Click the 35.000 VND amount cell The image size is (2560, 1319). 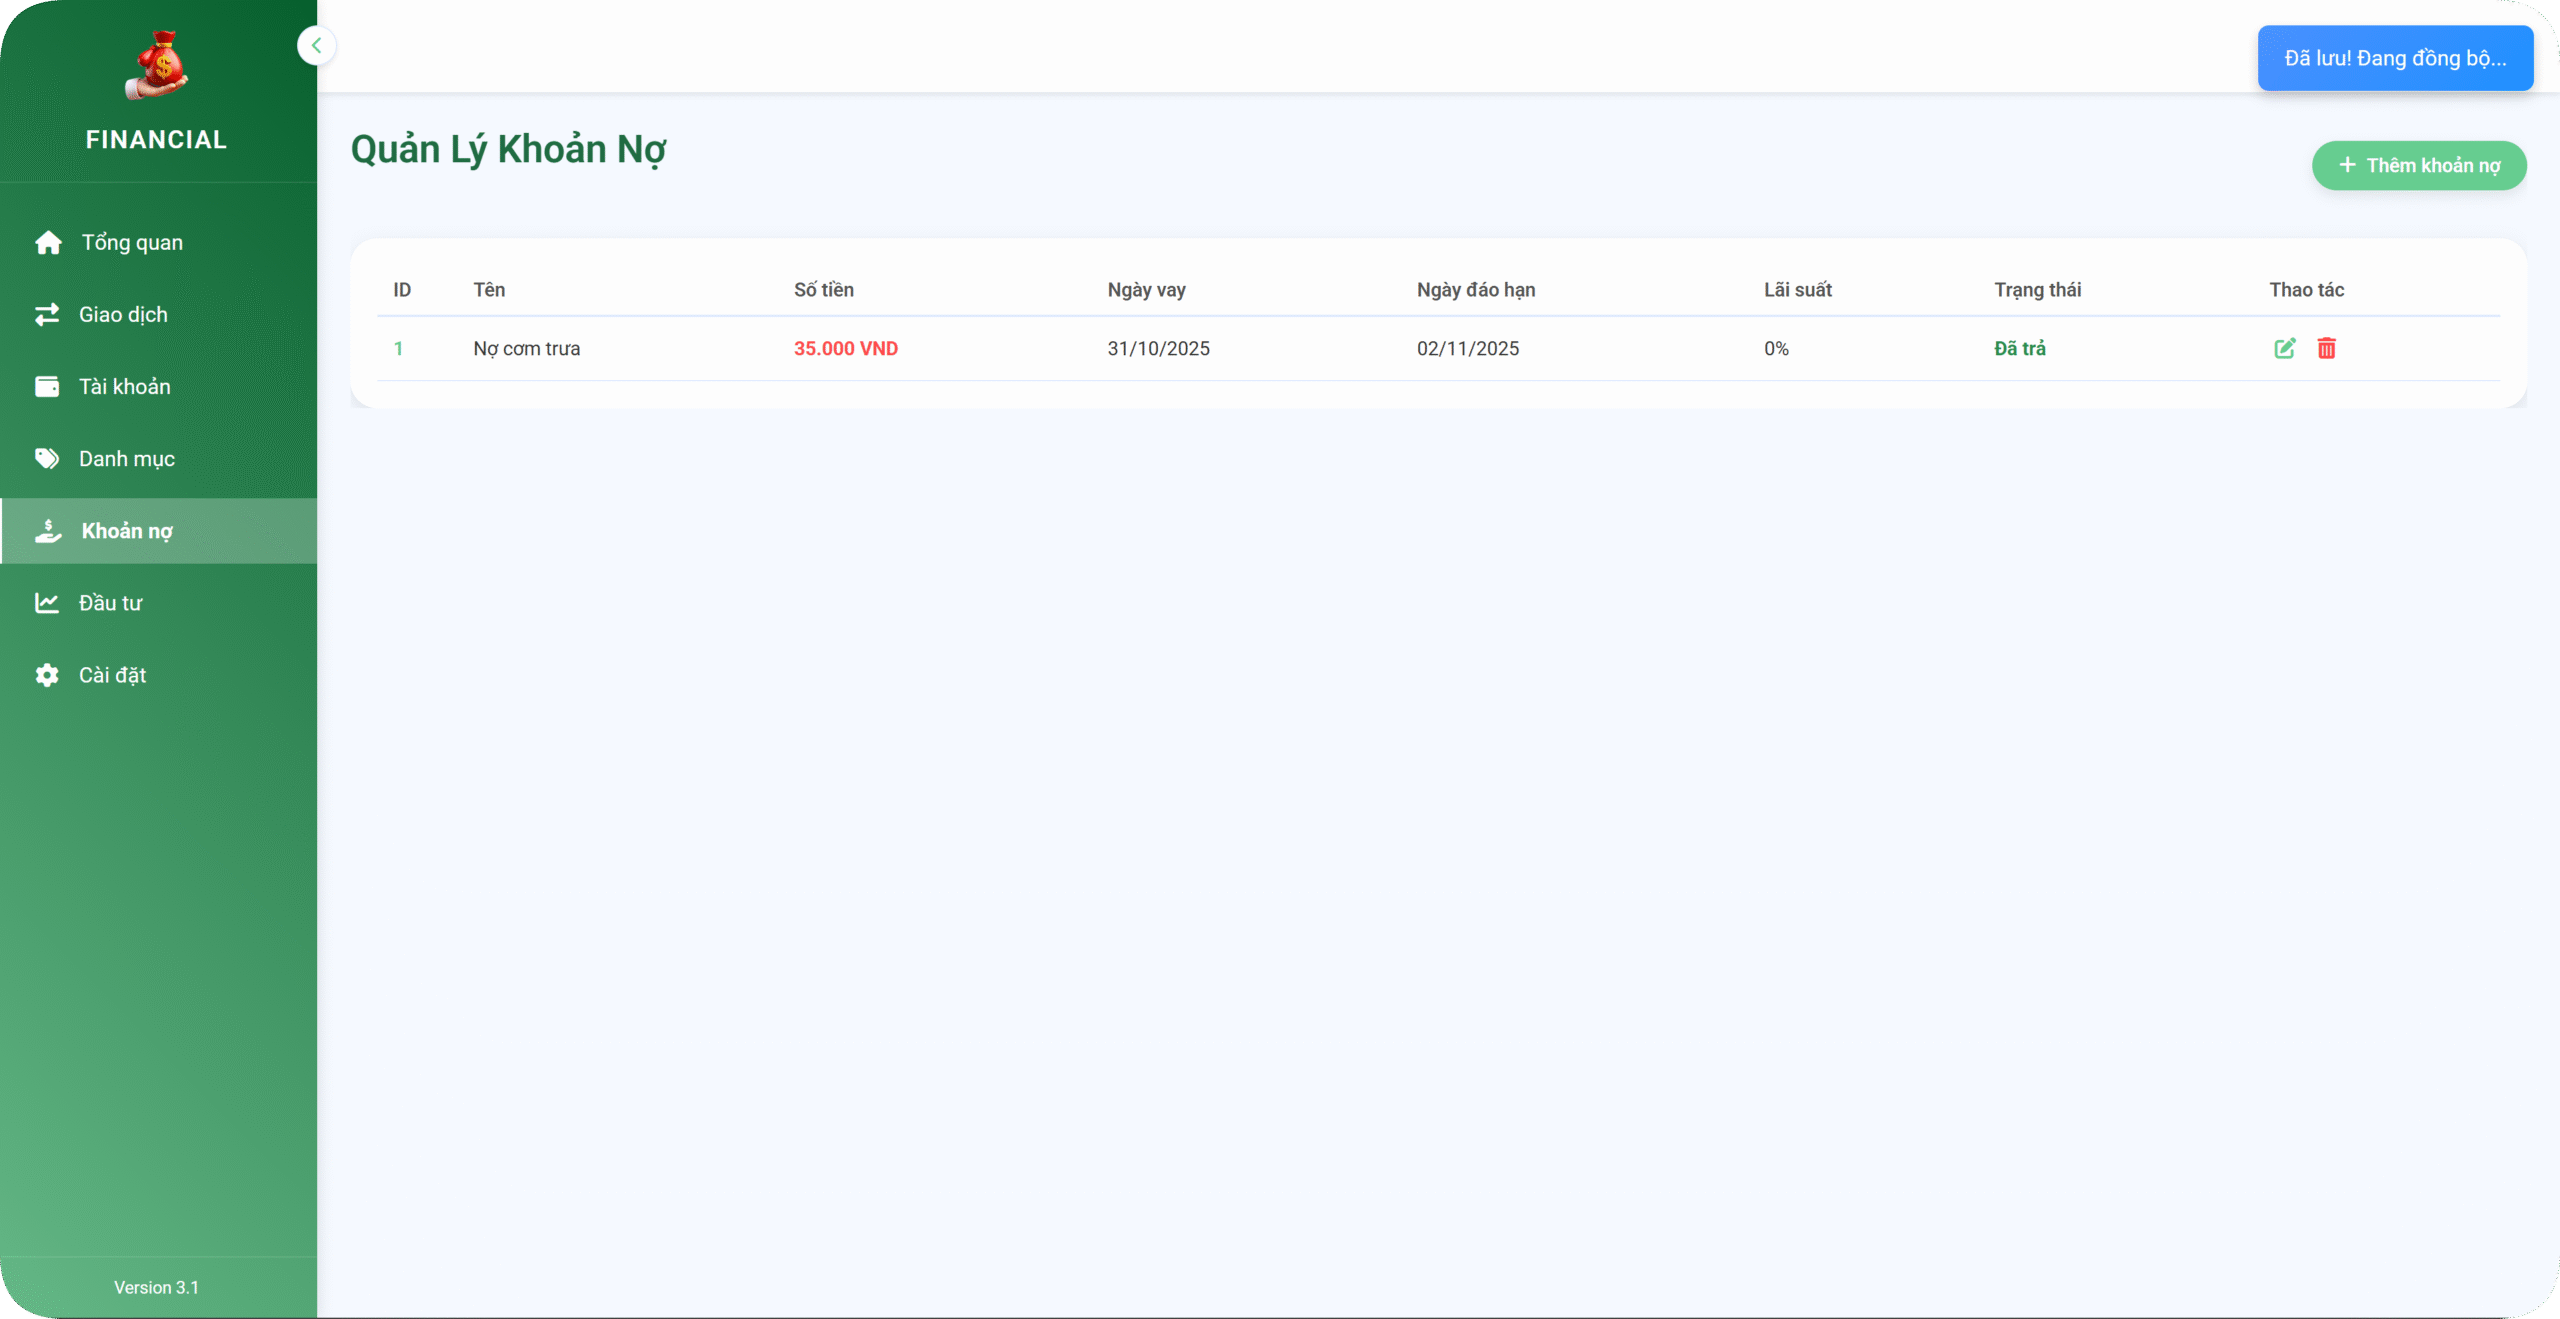[845, 348]
